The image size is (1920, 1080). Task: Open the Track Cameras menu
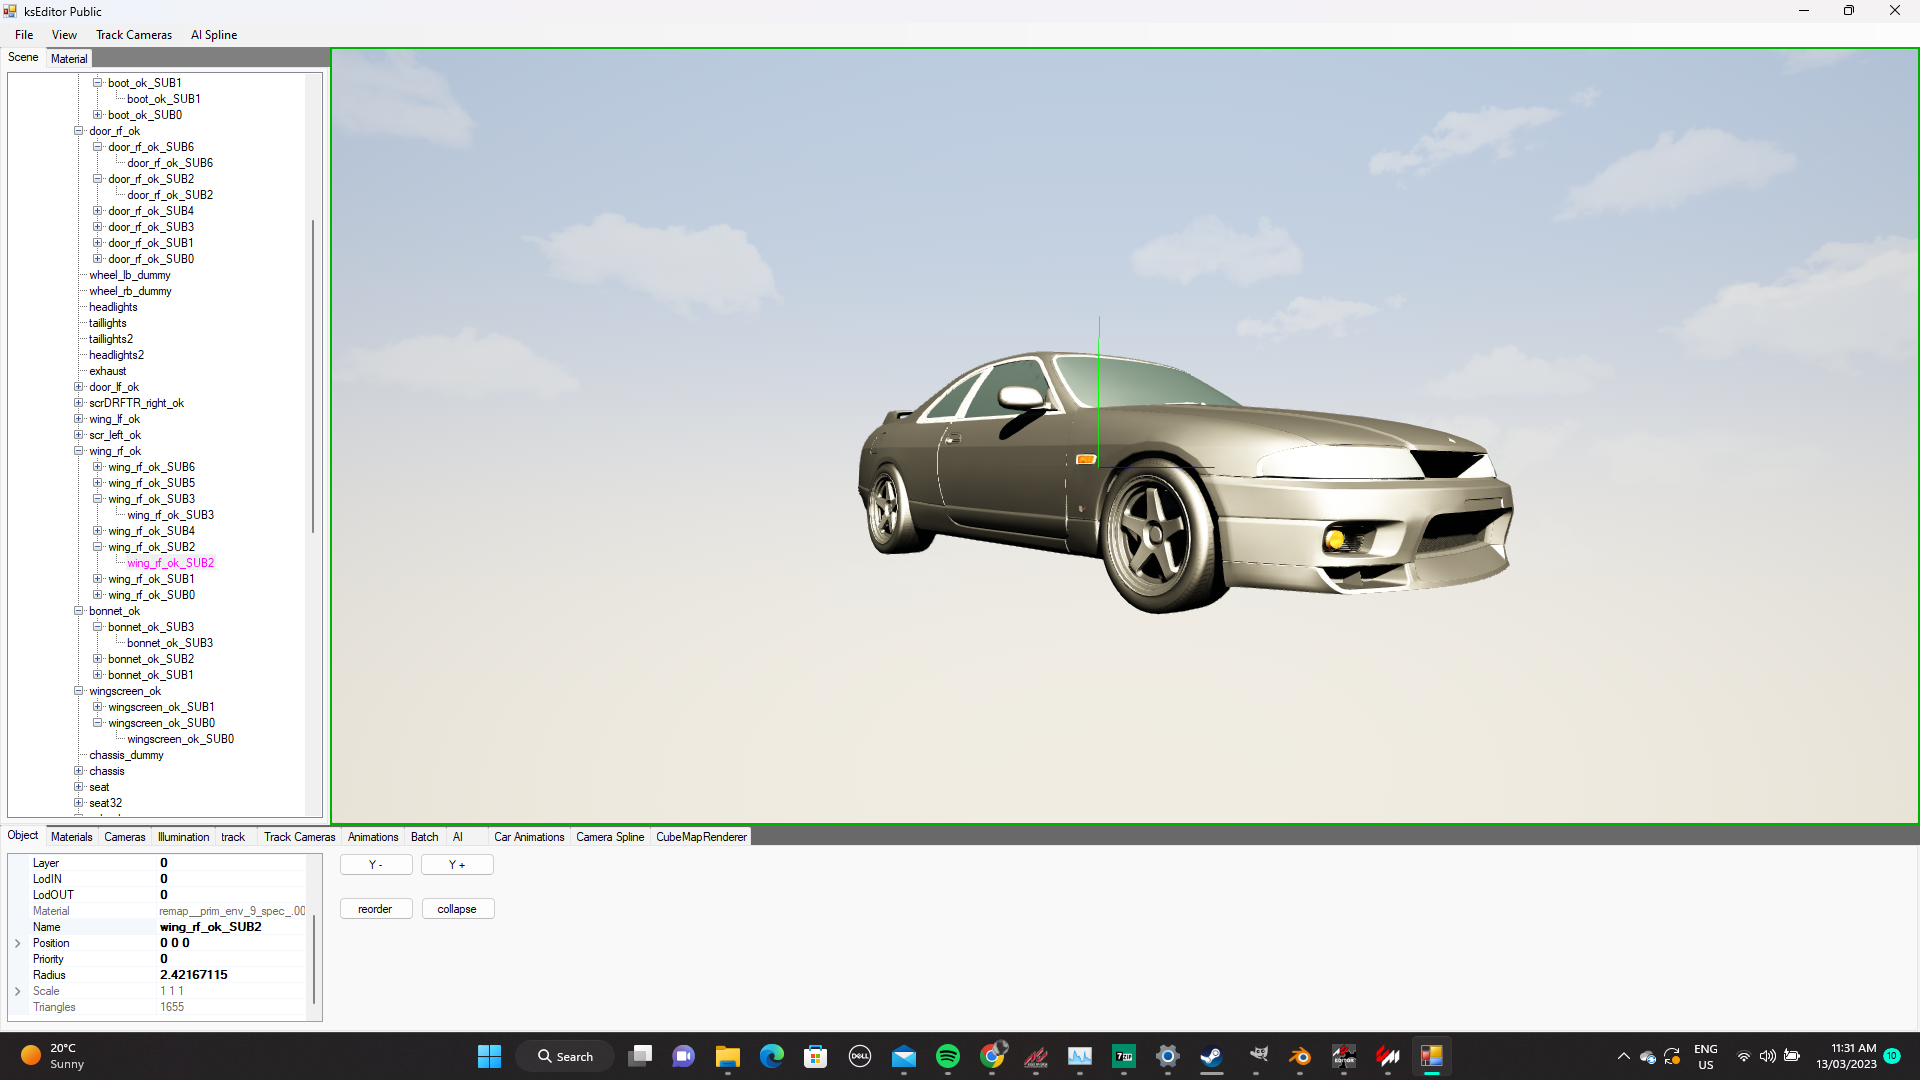pos(133,35)
